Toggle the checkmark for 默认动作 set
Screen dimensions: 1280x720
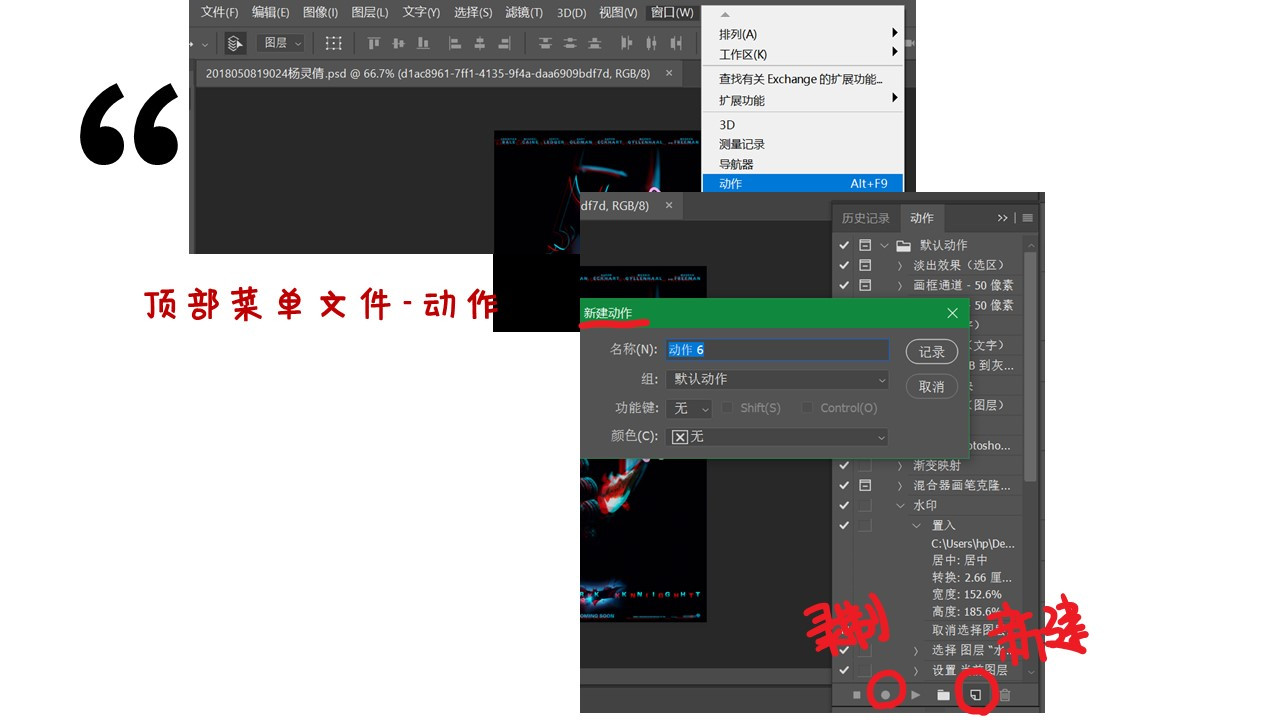coord(844,245)
